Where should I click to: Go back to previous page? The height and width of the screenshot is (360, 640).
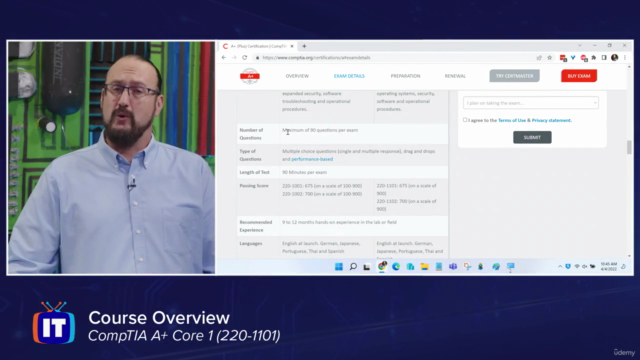224,58
